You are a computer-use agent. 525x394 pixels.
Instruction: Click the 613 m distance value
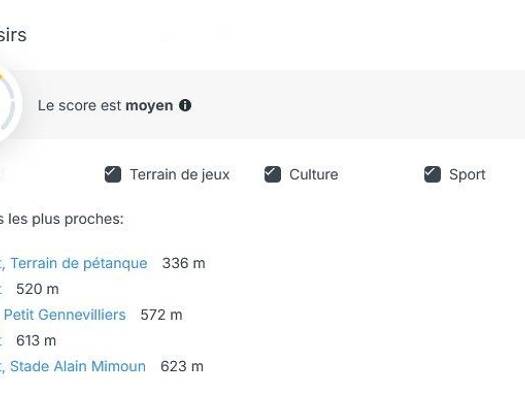pos(36,341)
